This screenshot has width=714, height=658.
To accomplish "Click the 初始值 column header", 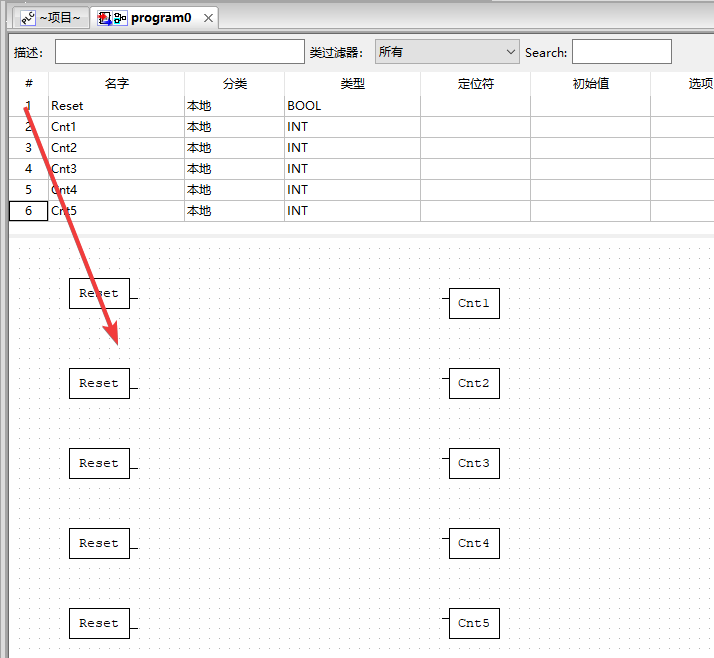I will tap(590, 84).
